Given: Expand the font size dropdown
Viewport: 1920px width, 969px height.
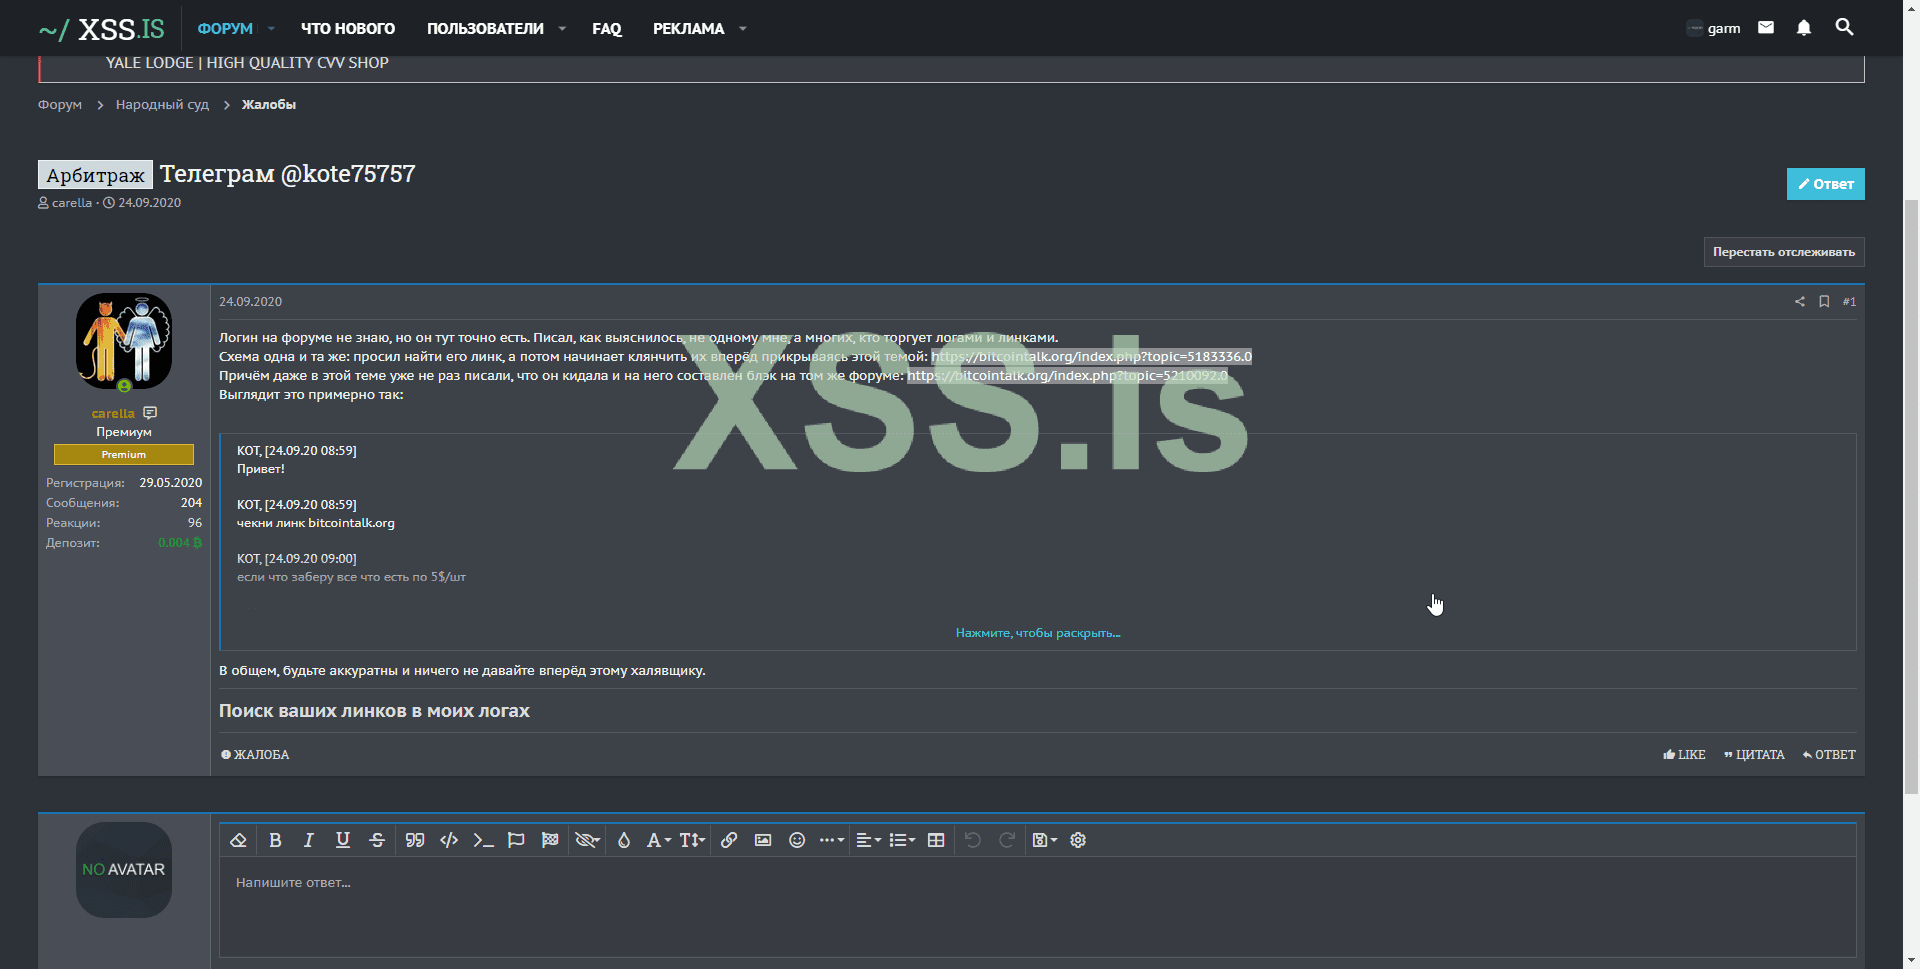Looking at the screenshot, I should [692, 840].
